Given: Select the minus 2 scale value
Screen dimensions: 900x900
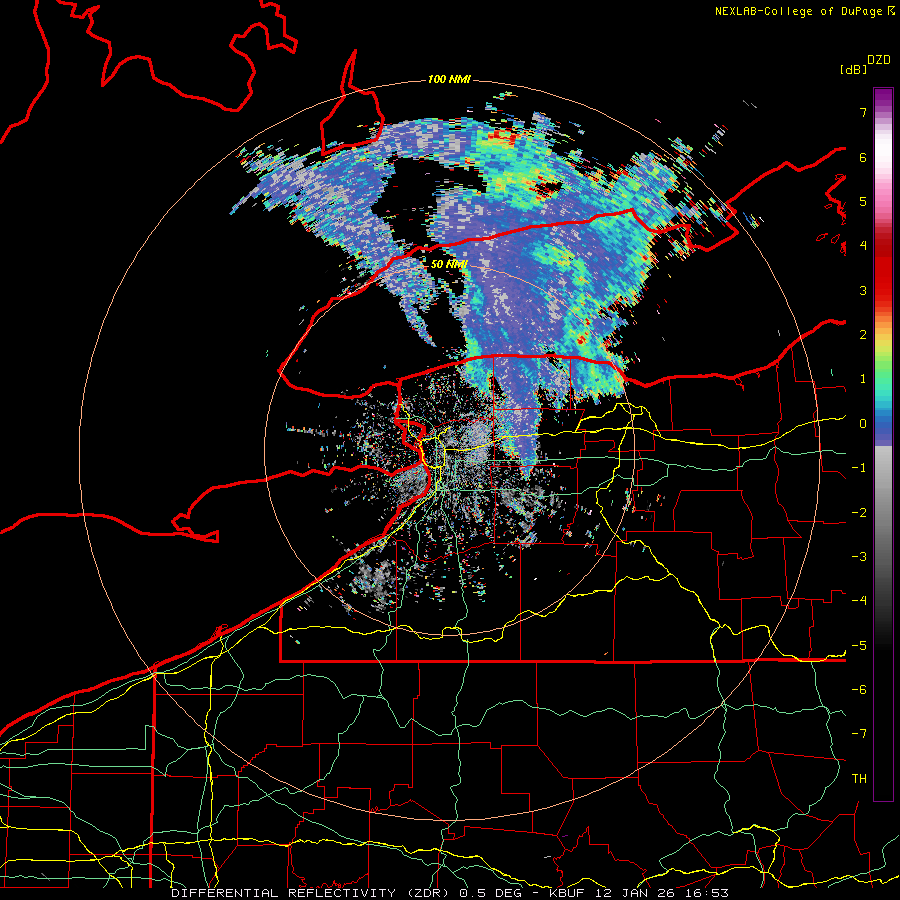Looking at the screenshot, I should 859,513.
